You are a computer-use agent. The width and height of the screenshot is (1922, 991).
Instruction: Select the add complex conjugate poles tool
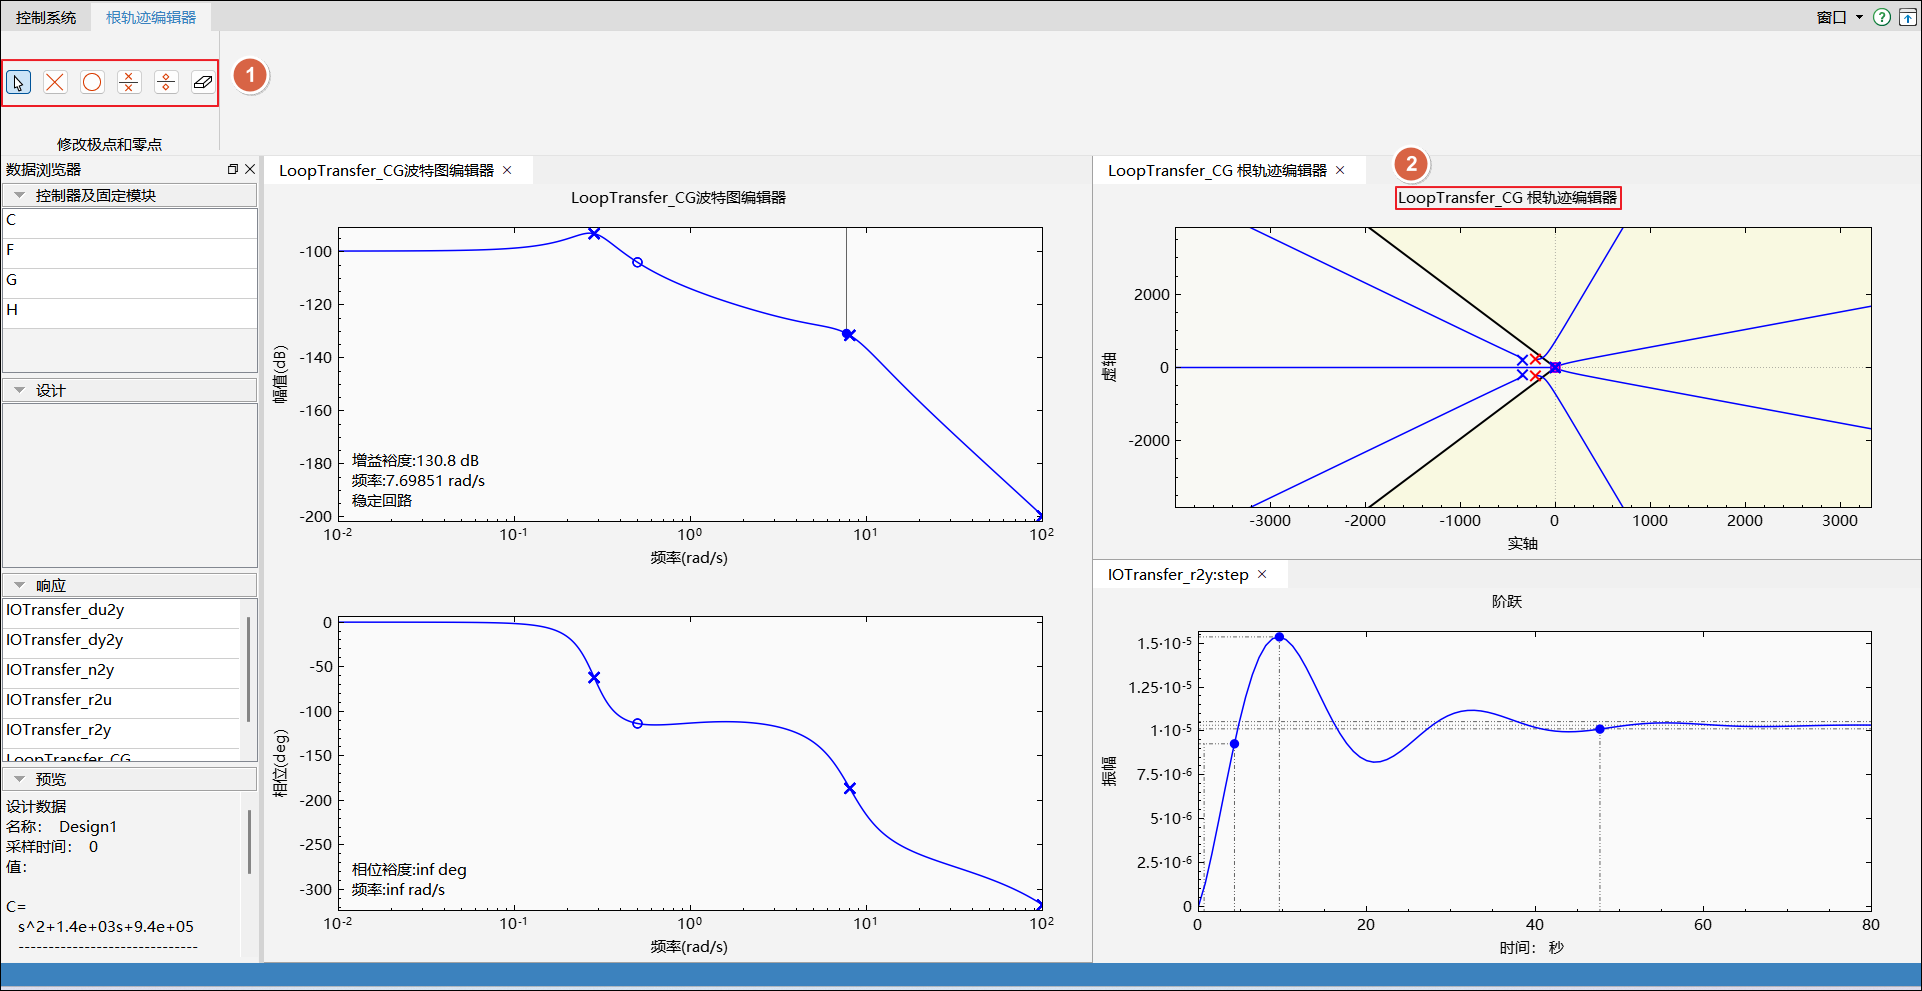pos(129,82)
